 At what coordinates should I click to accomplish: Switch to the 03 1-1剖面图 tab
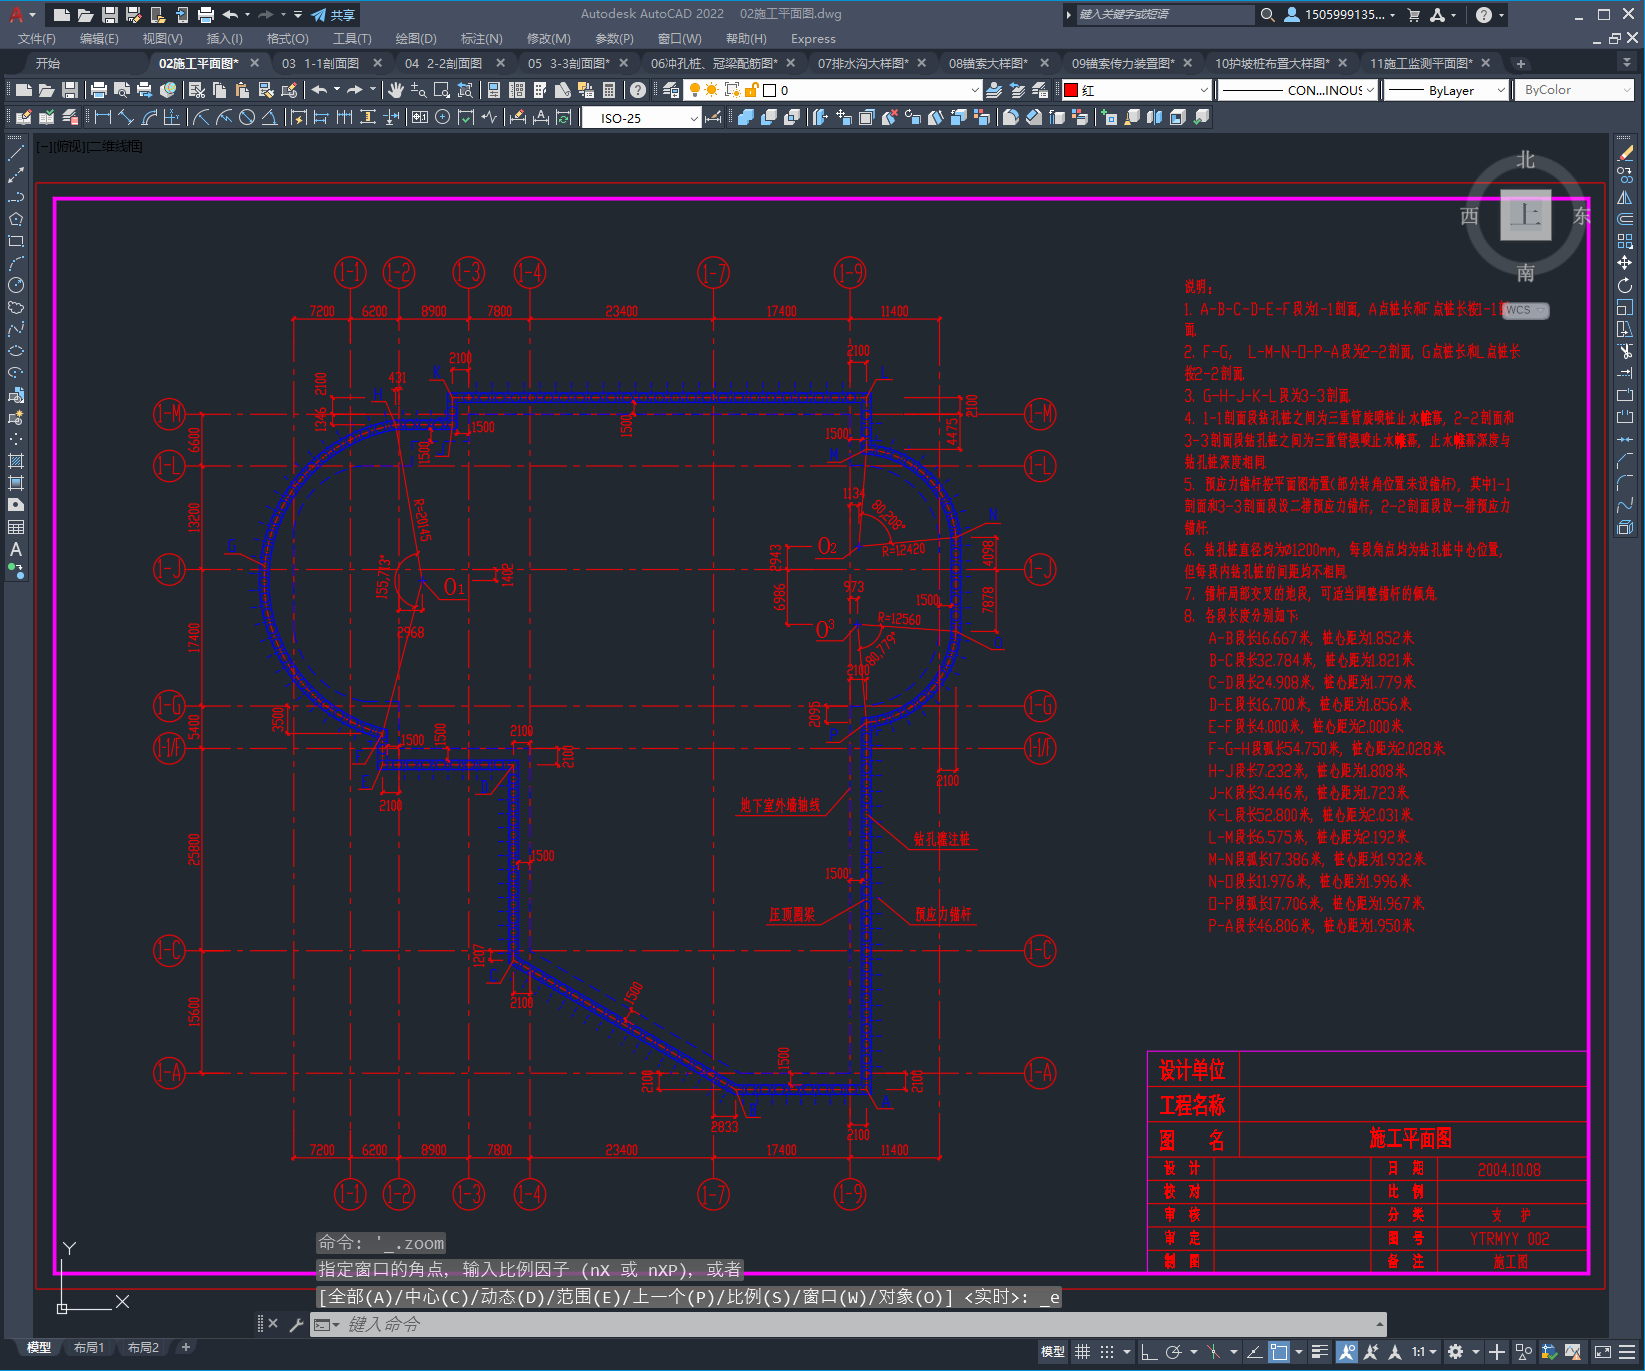coord(321,63)
